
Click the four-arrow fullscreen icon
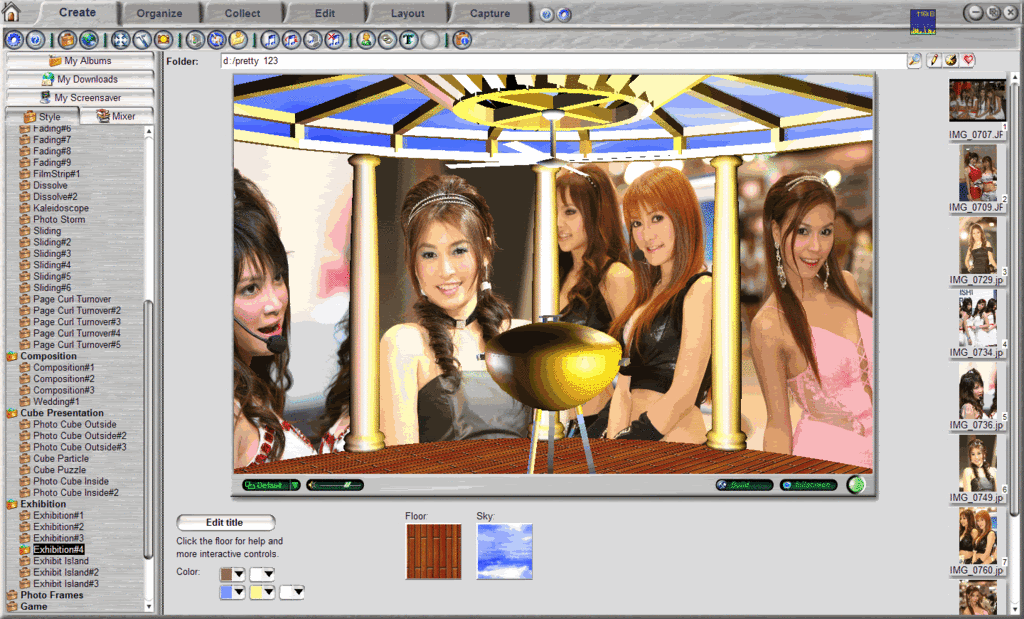pos(121,40)
